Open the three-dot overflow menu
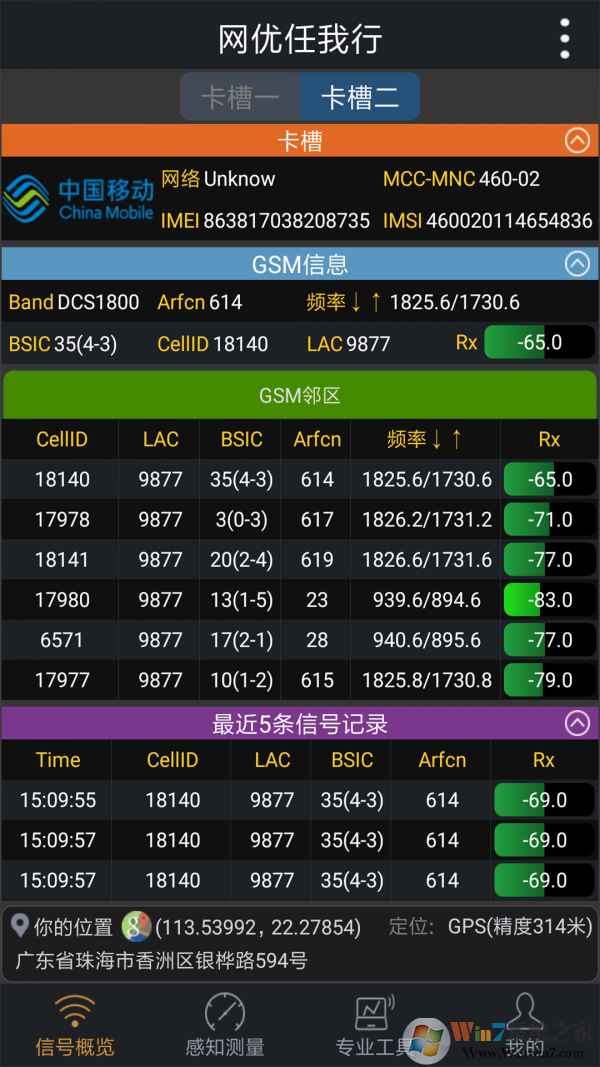Image resolution: width=600 pixels, height=1067 pixels. click(565, 39)
